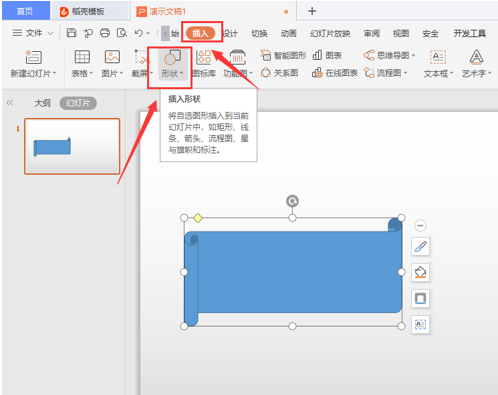Screen dimensions: 498x395
Task: Insert 艺术字 word art
Action: 476,57
